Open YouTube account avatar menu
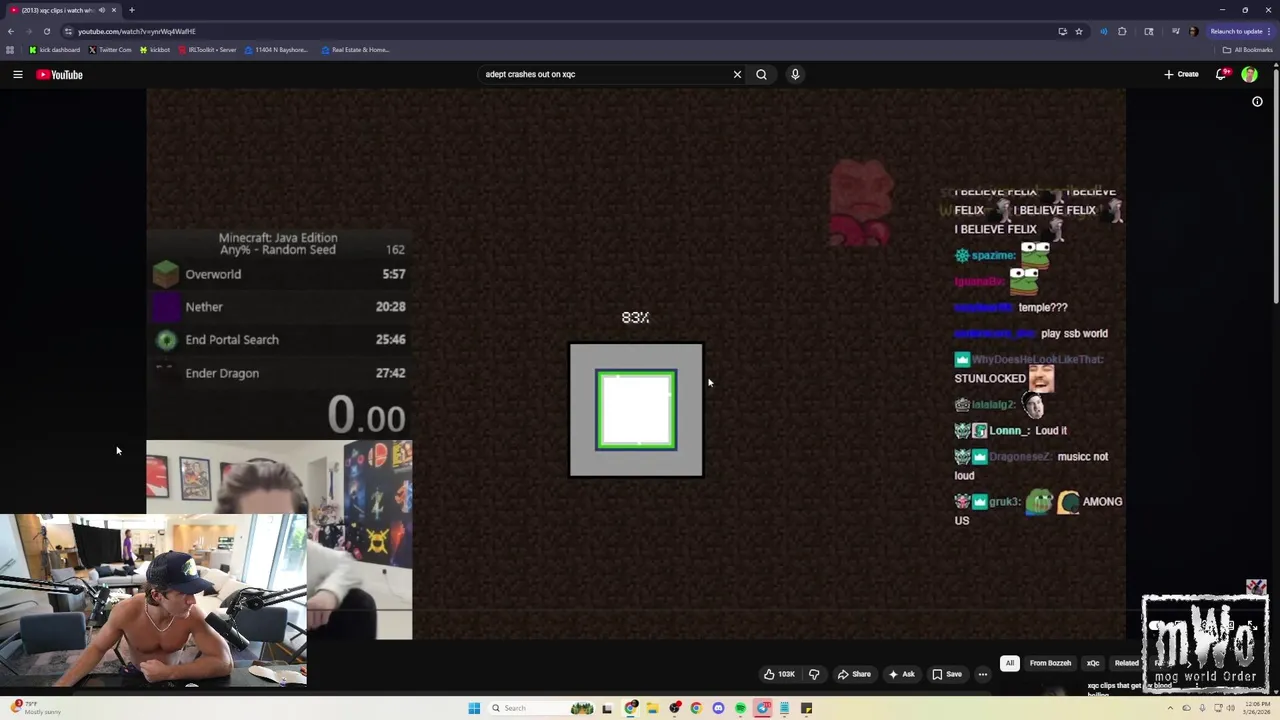The image size is (1280, 720). coord(1249,74)
